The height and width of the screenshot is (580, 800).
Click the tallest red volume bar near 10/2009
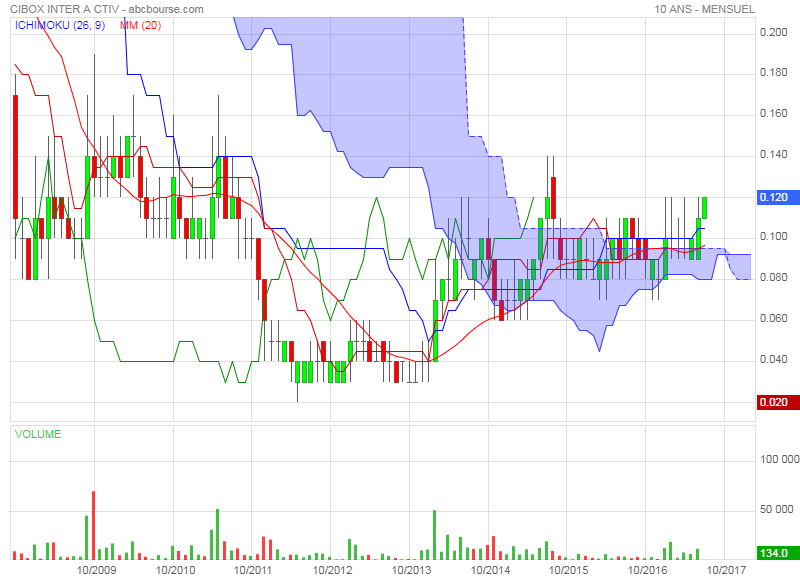tap(93, 525)
